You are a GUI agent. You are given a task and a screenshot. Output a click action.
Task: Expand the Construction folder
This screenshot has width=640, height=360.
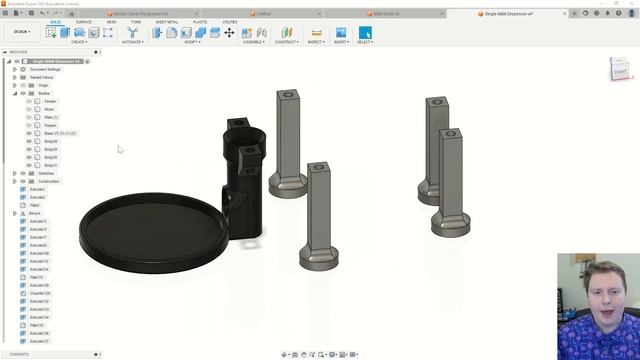click(x=15, y=181)
